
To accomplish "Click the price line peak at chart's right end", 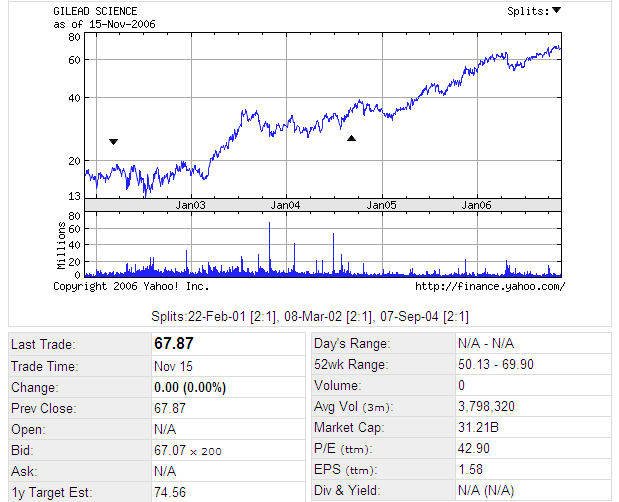I will (x=557, y=48).
